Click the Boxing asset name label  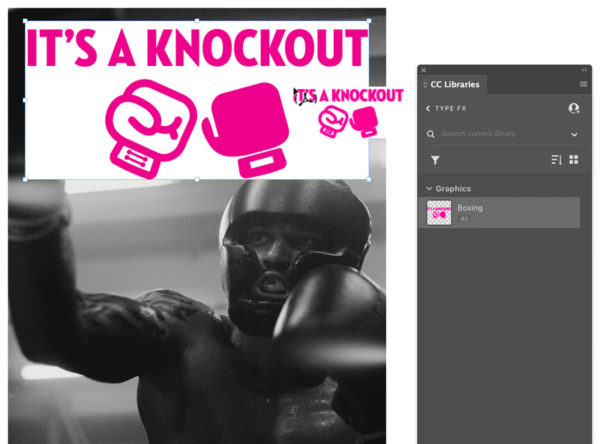(470, 208)
